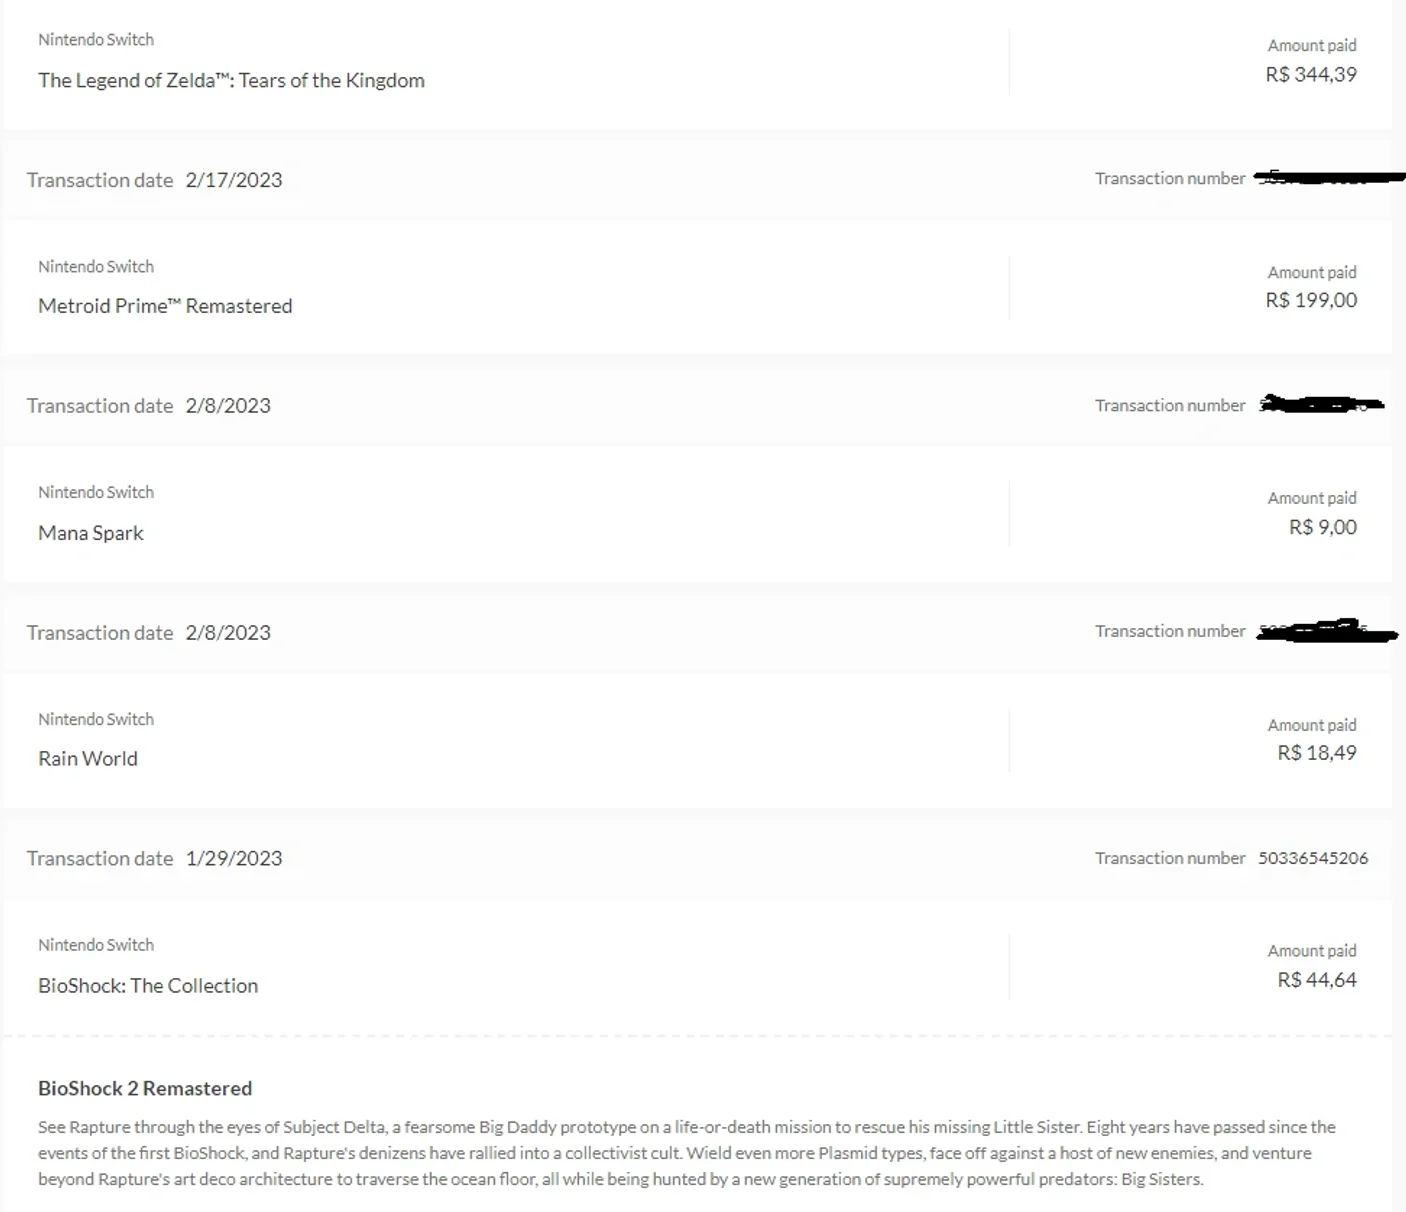Select the R$ 18,49 amount for Rain World
The height and width of the screenshot is (1212, 1406).
click(1317, 753)
